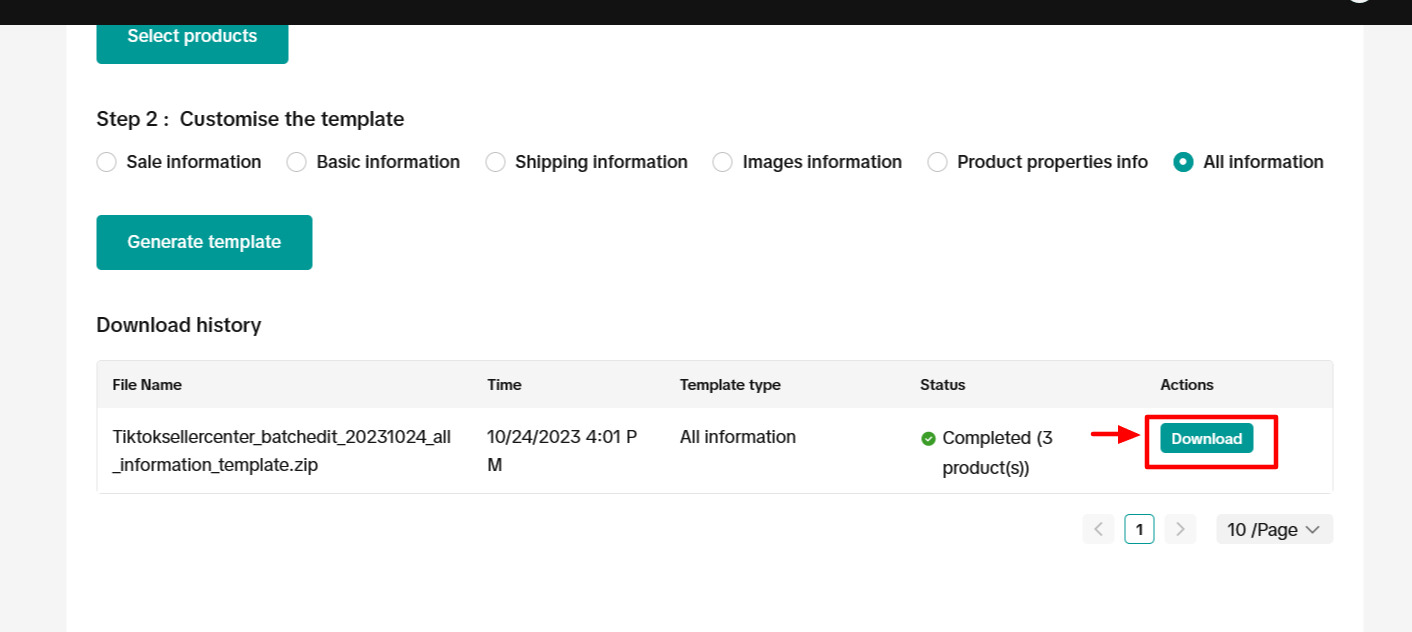Select the All information radio button
The image size is (1412, 632).
(1184, 162)
